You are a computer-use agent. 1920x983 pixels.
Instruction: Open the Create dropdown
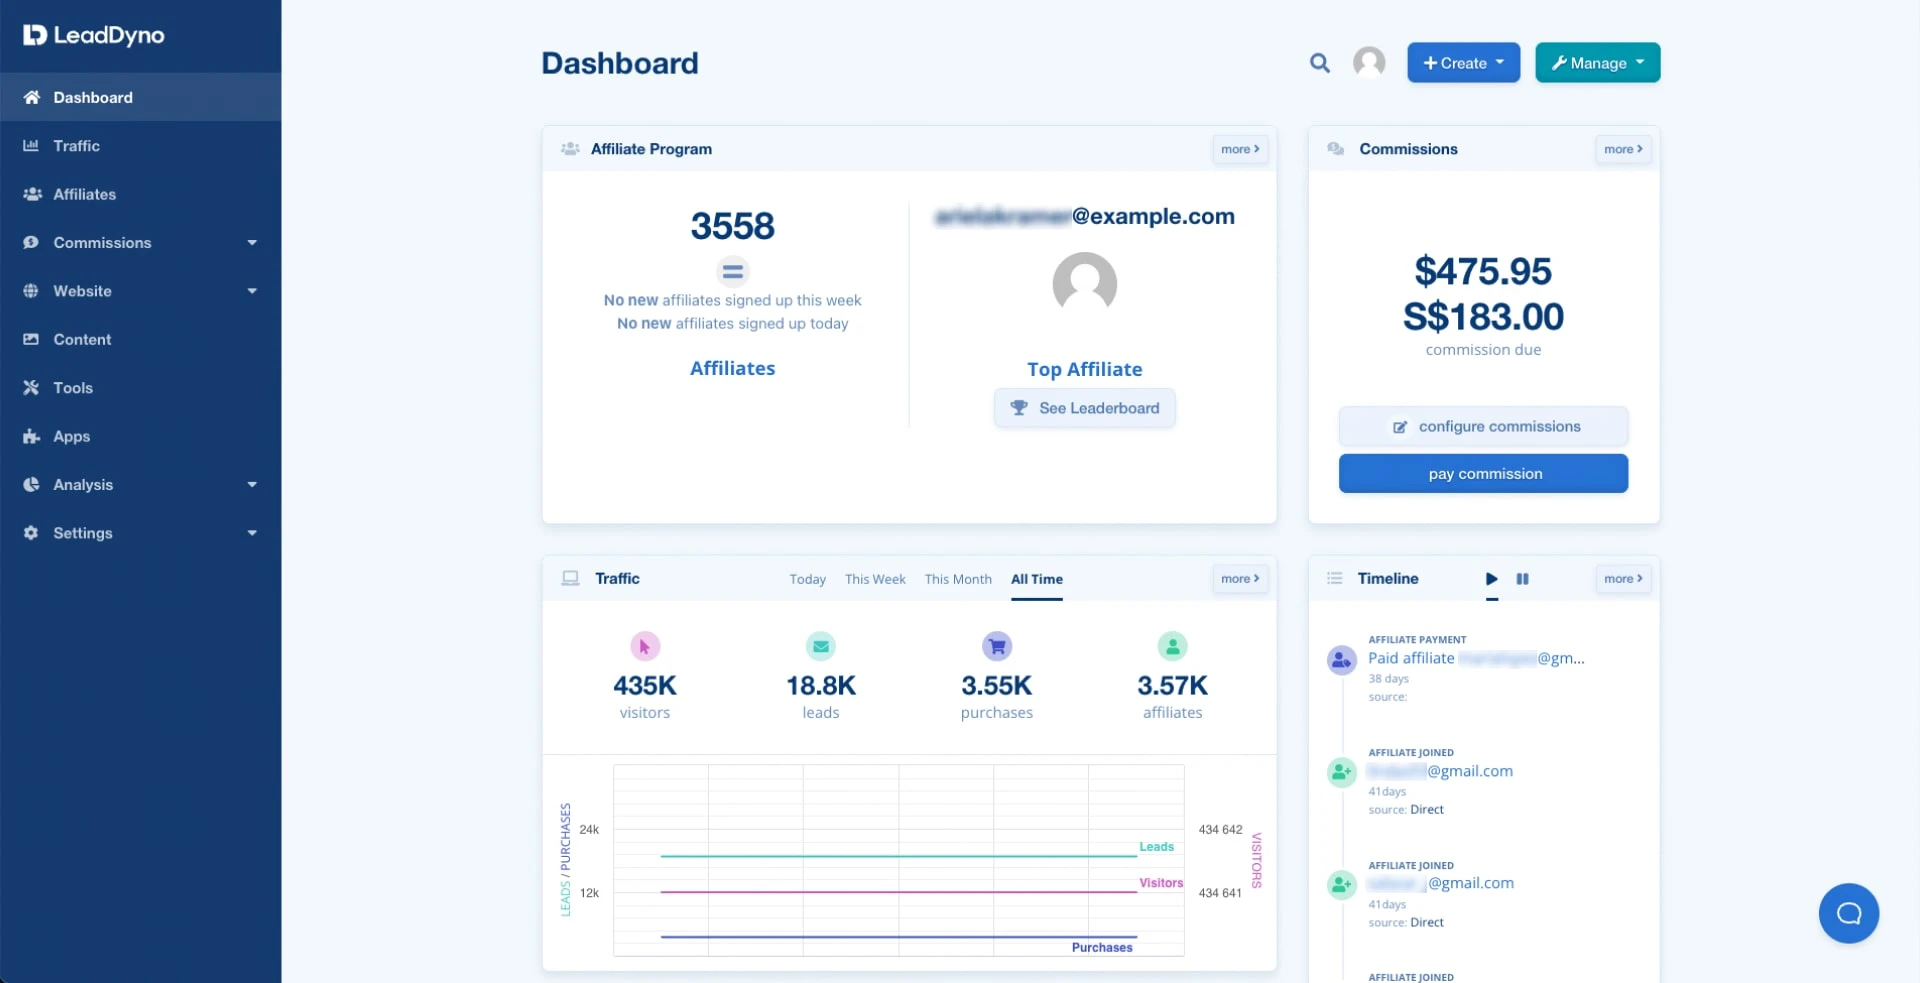tap(1463, 63)
